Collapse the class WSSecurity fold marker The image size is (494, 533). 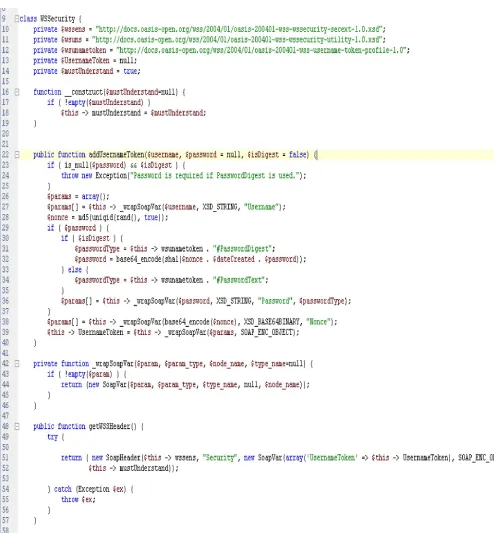[x=16, y=19]
